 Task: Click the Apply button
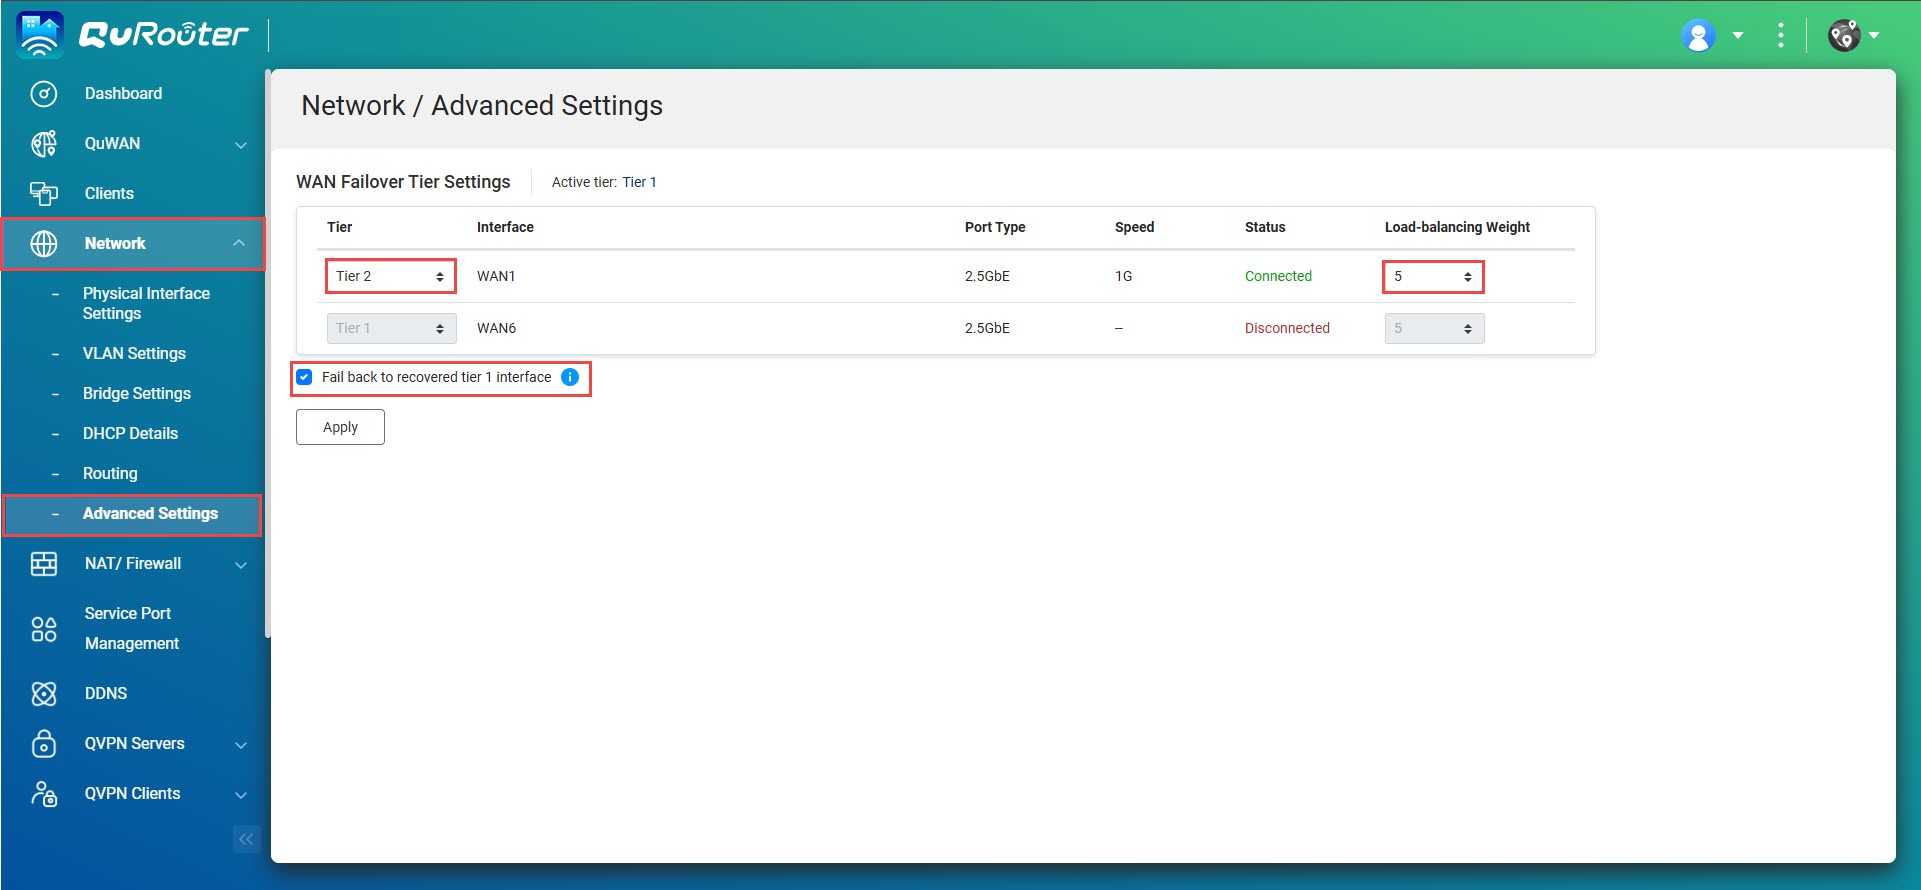pyautogui.click(x=340, y=427)
